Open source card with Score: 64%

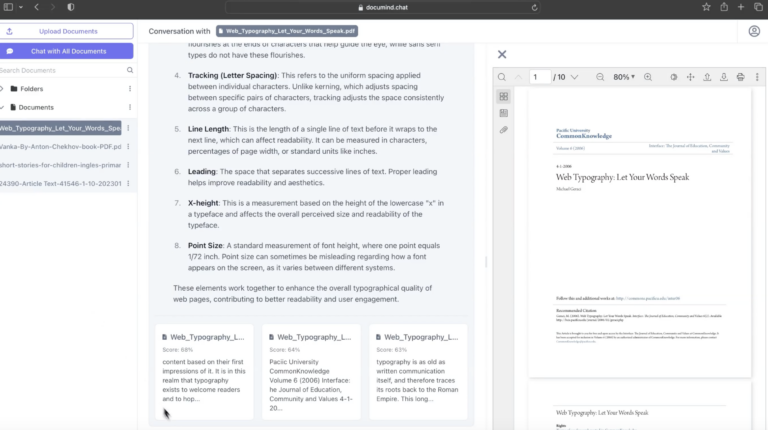click(x=312, y=372)
